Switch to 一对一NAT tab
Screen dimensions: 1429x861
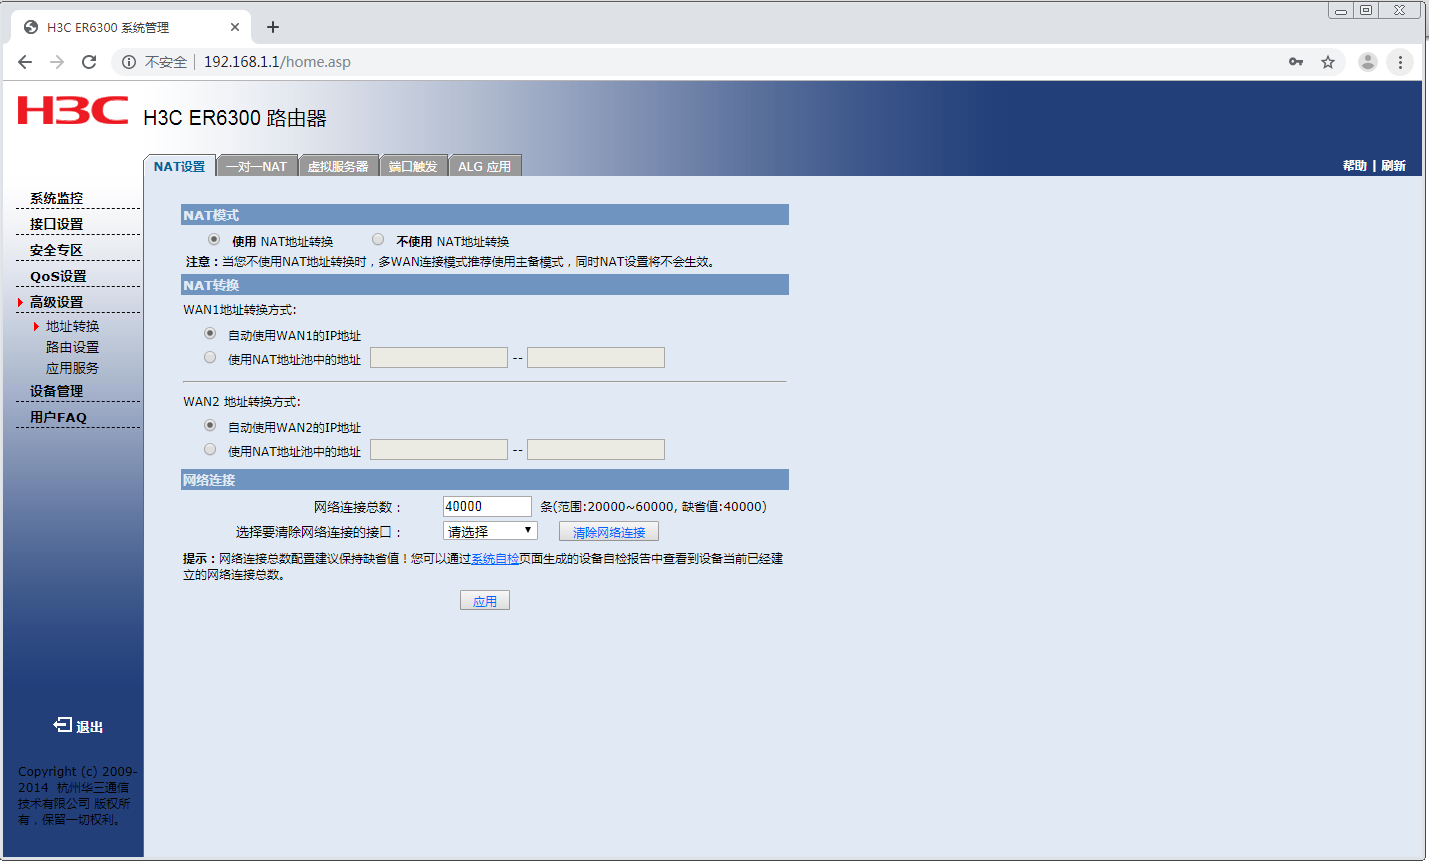coord(256,166)
